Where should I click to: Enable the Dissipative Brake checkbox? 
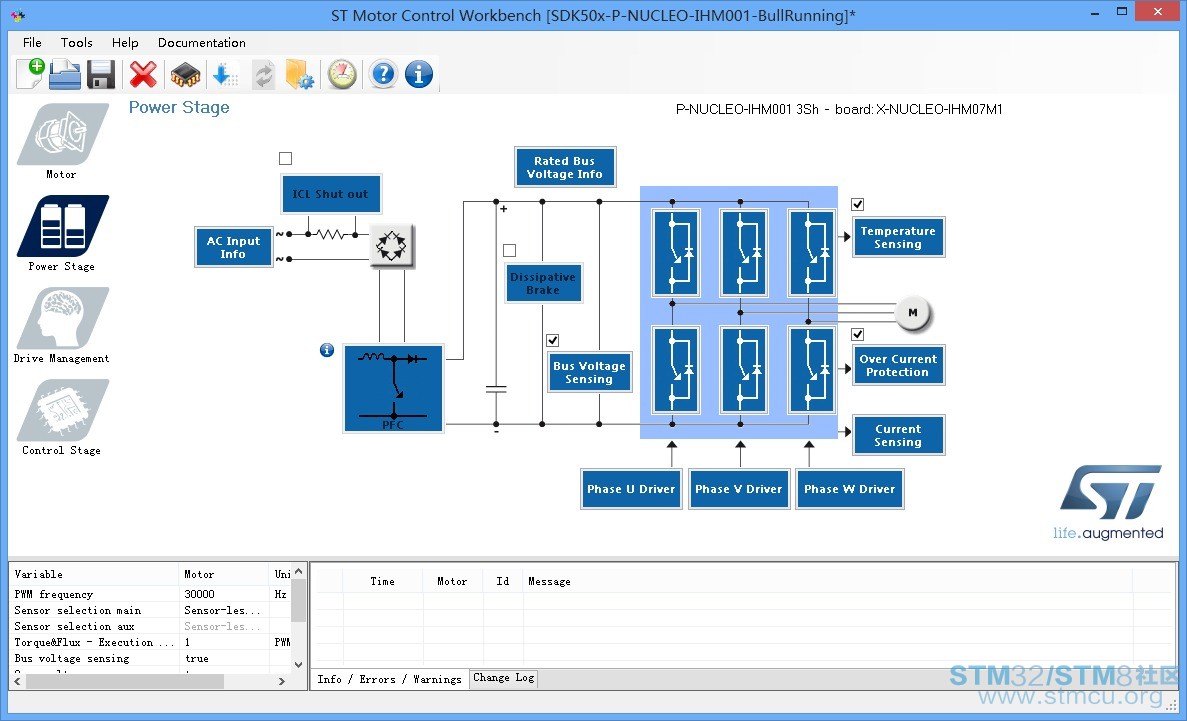(x=509, y=250)
